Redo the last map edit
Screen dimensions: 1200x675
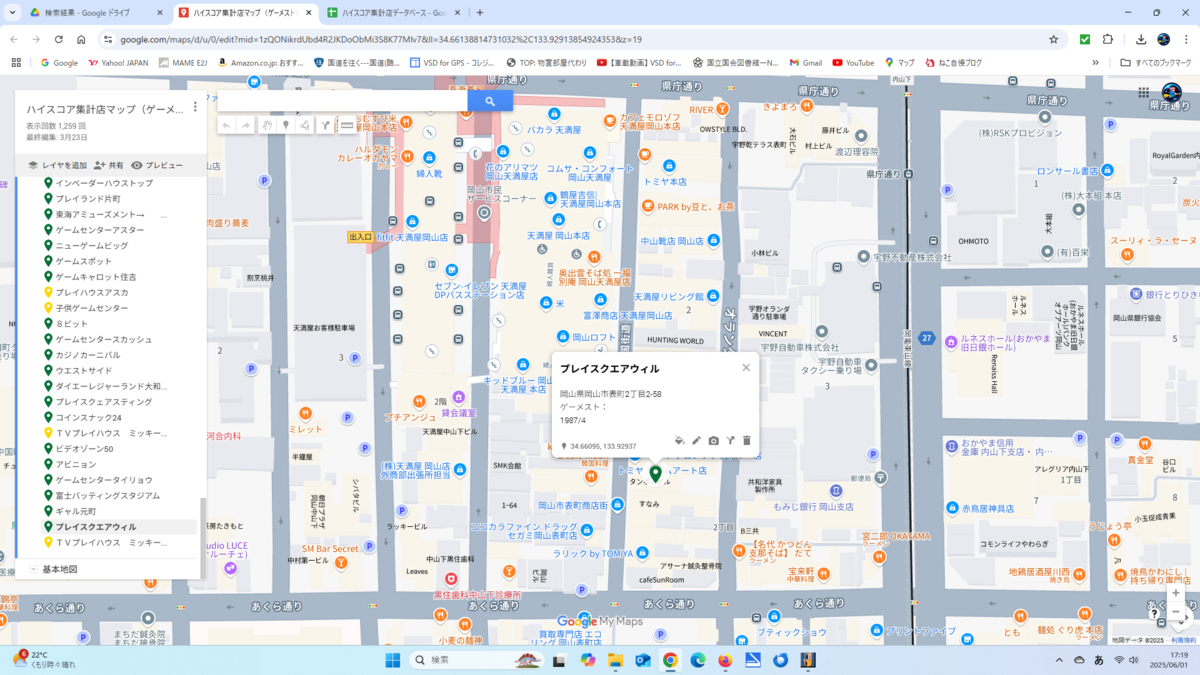(246, 126)
